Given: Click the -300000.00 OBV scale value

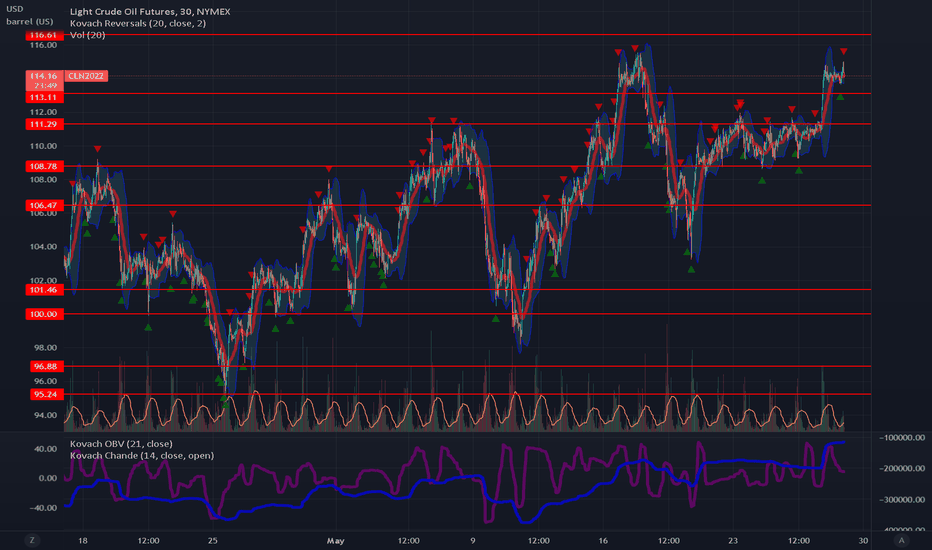Looking at the screenshot, I should pyautogui.click(x=902, y=499).
